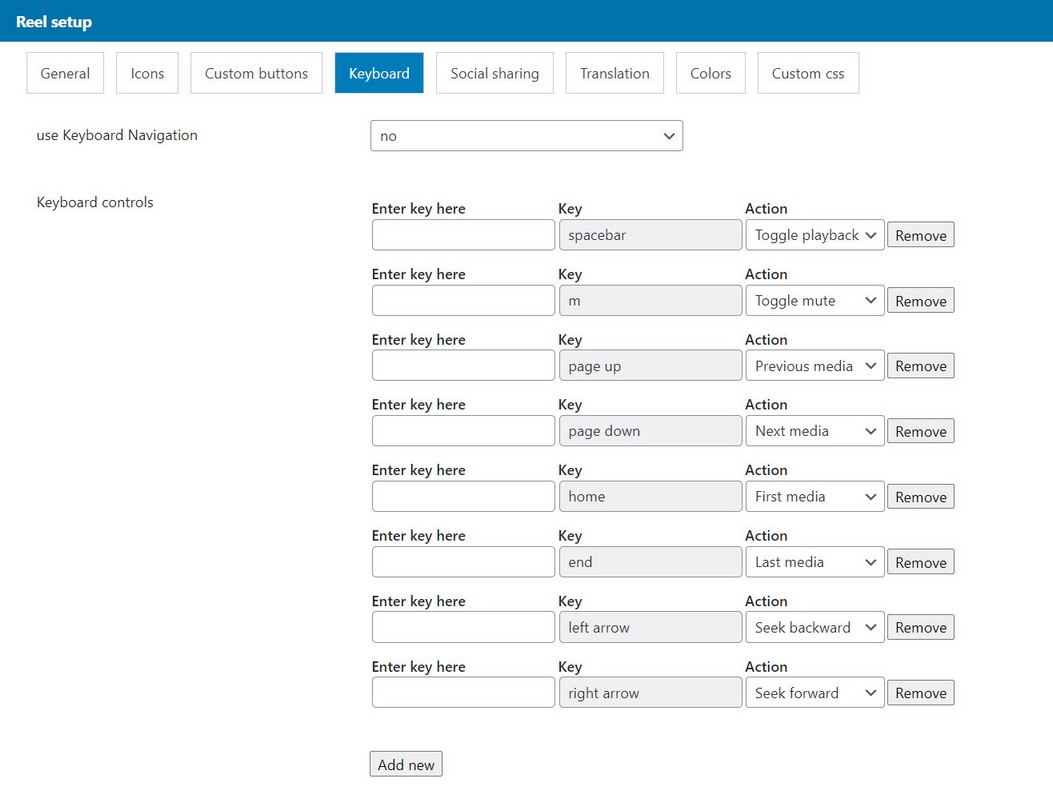The height and width of the screenshot is (811, 1053).
Task: Open the Custom css tab
Action: 807,73
